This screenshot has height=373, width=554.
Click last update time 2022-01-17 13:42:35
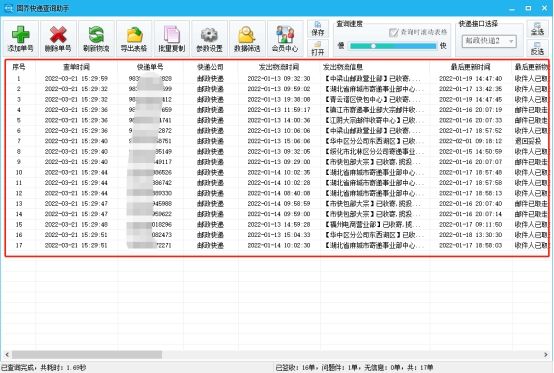(x=471, y=89)
